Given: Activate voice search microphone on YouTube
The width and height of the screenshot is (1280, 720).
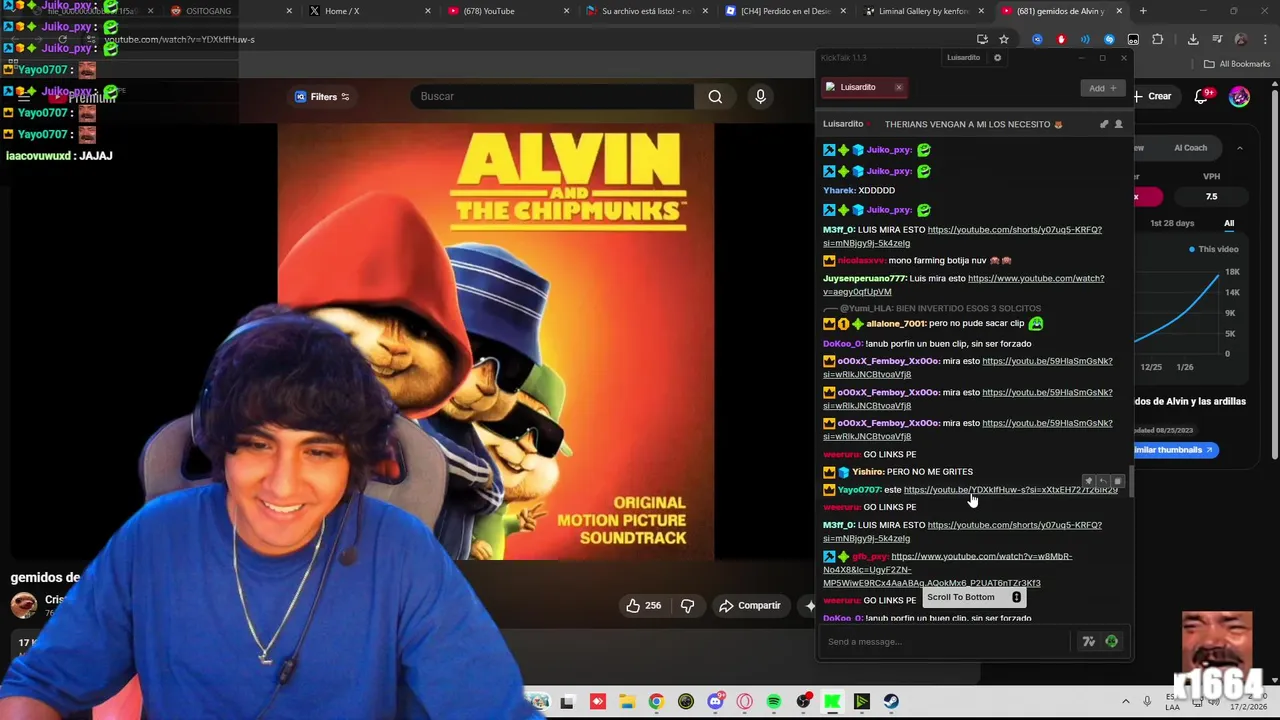Looking at the screenshot, I should click(x=760, y=96).
